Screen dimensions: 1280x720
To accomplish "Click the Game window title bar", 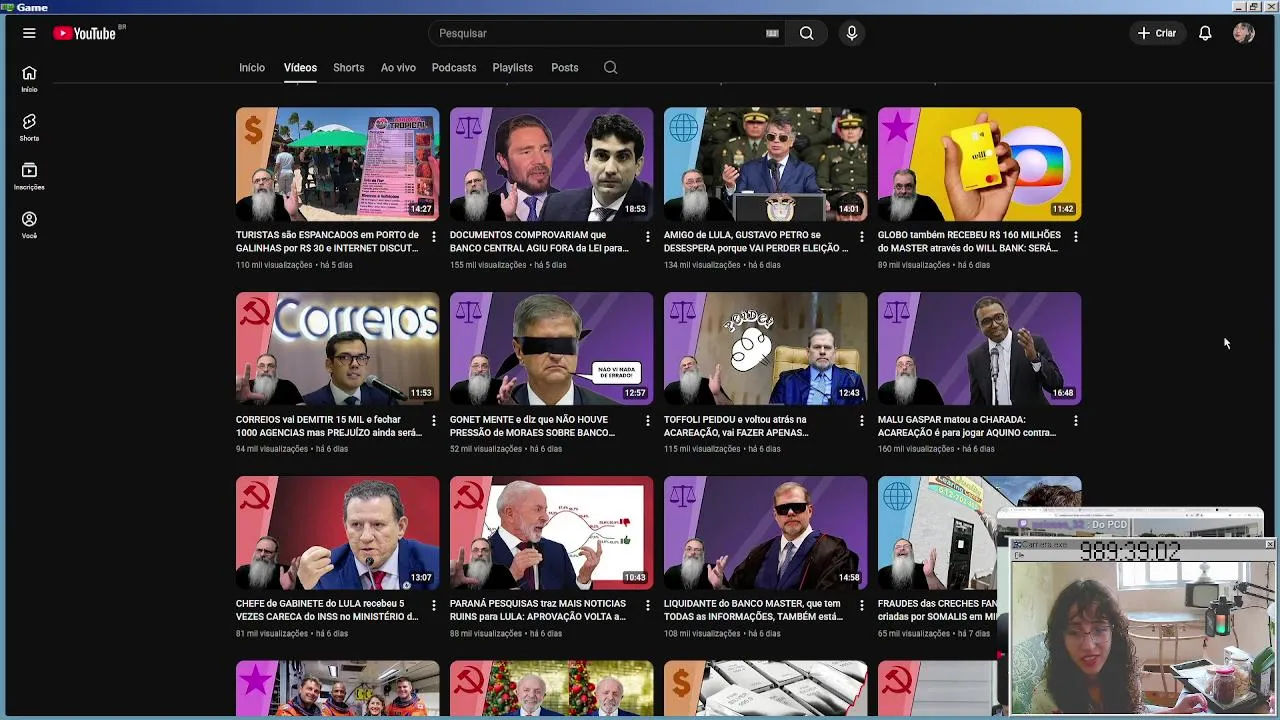I will coord(640,7).
